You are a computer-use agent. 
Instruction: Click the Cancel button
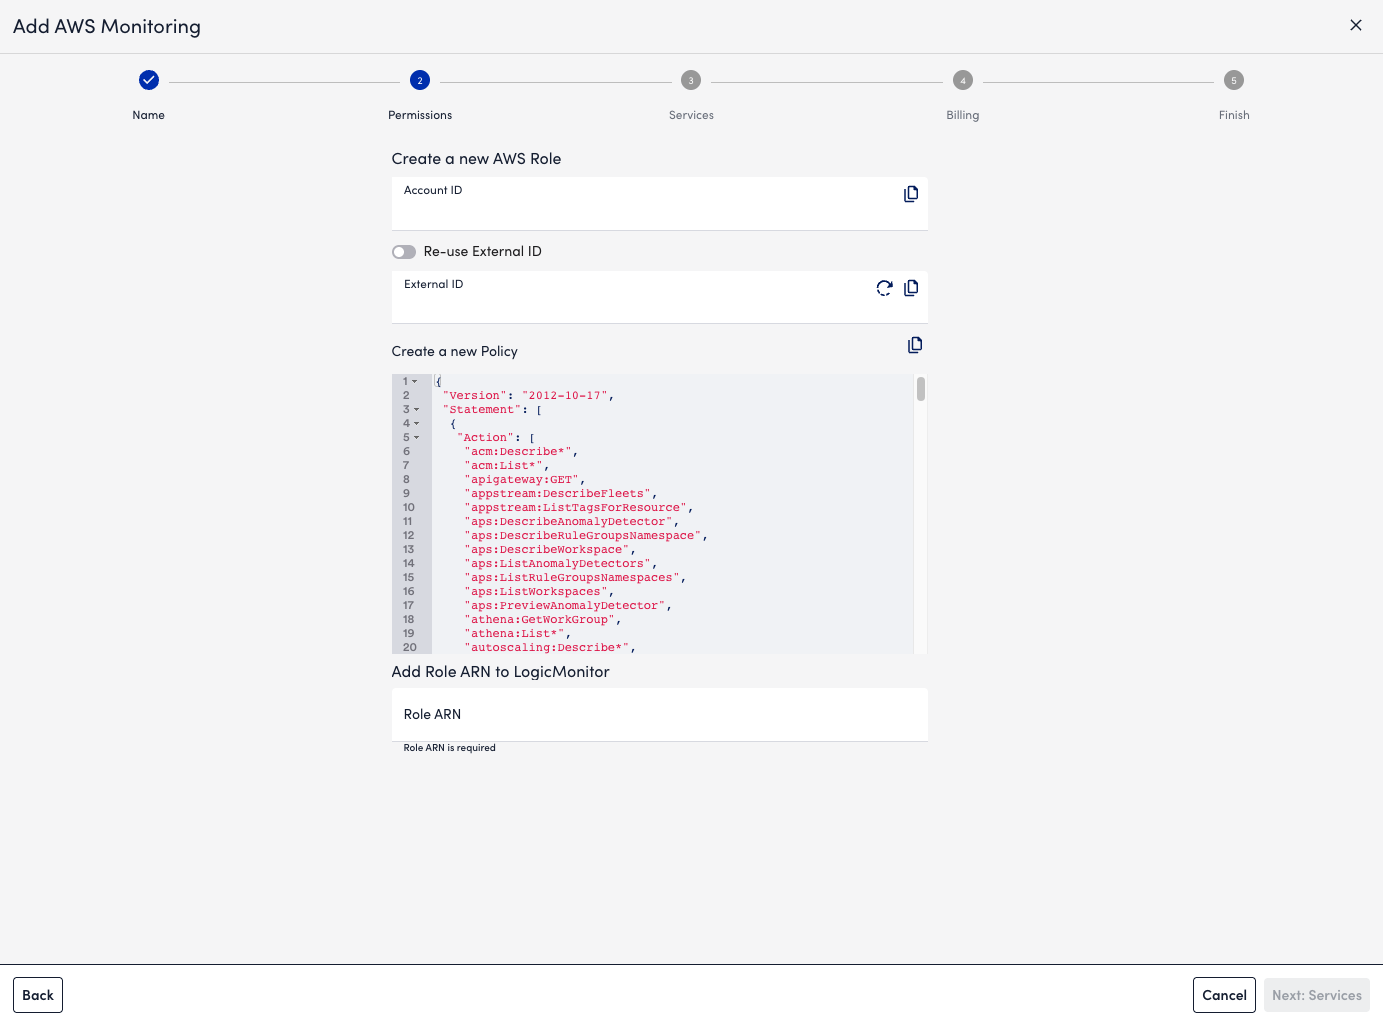(1224, 995)
